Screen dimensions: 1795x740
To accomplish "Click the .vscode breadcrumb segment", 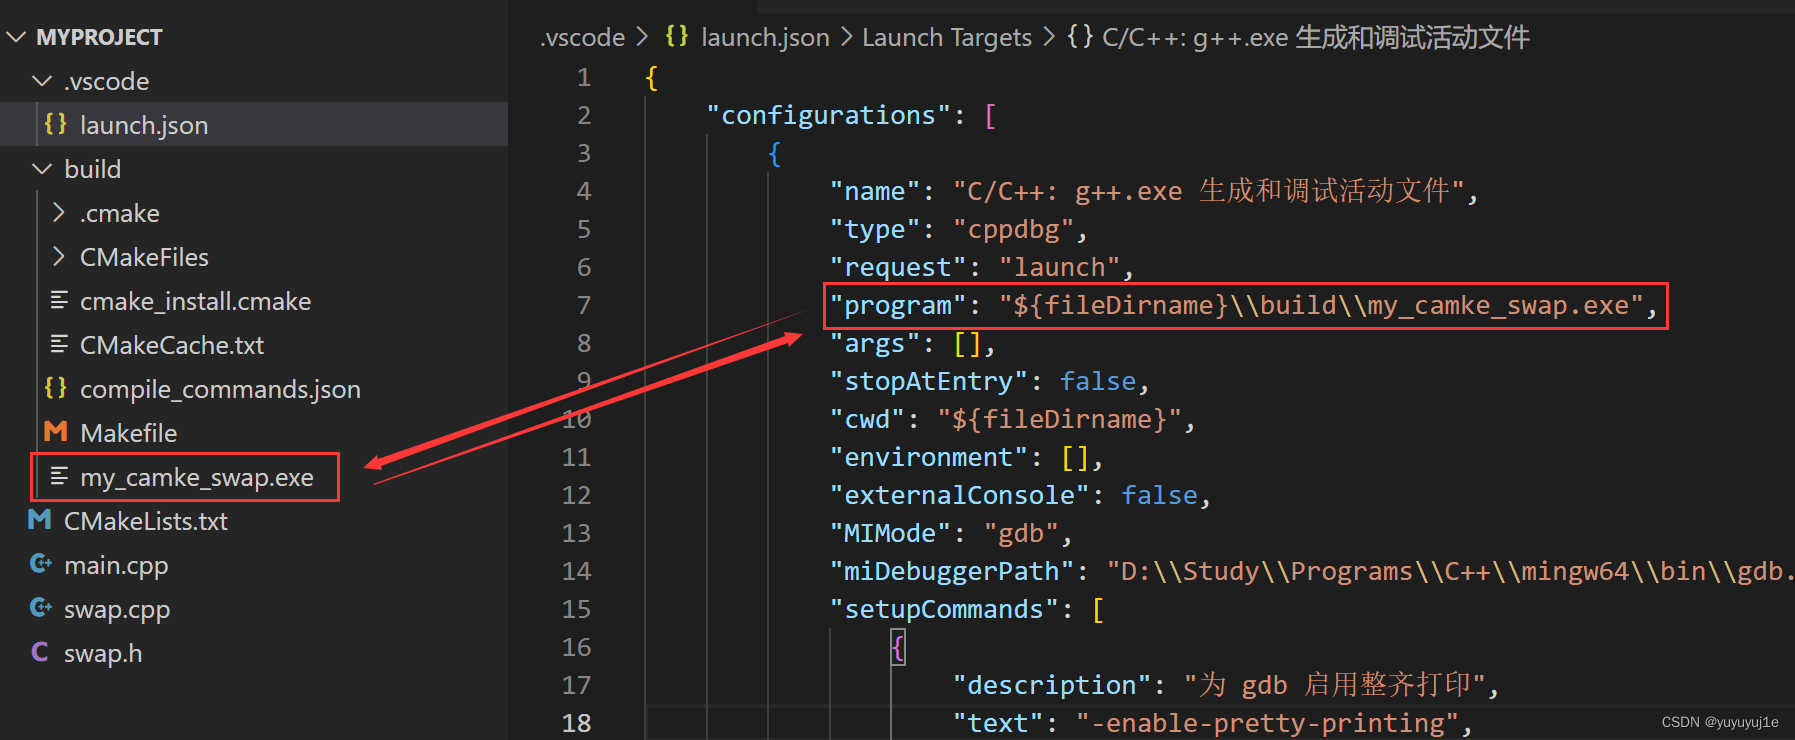I will pyautogui.click(x=582, y=37).
